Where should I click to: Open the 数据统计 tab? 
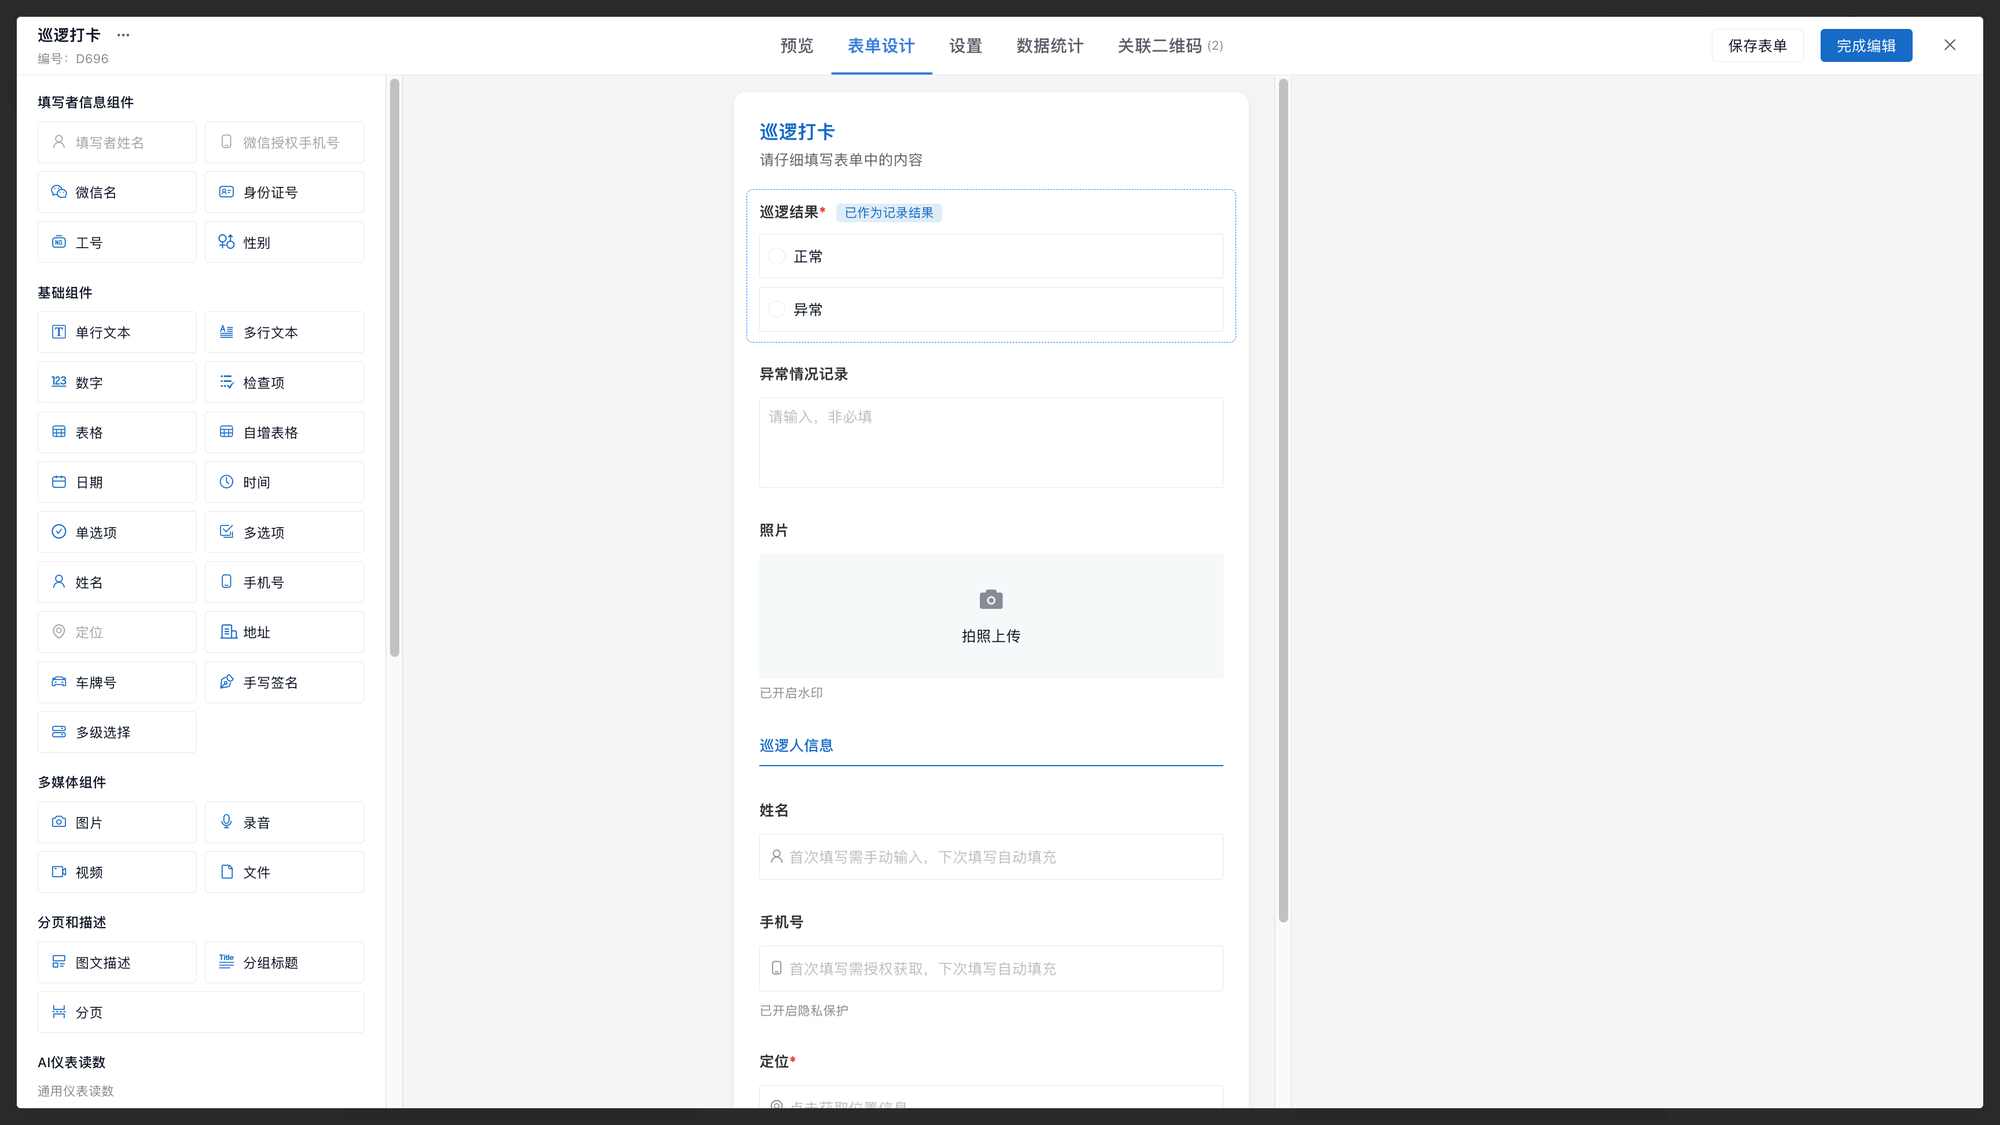pos(1049,46)
